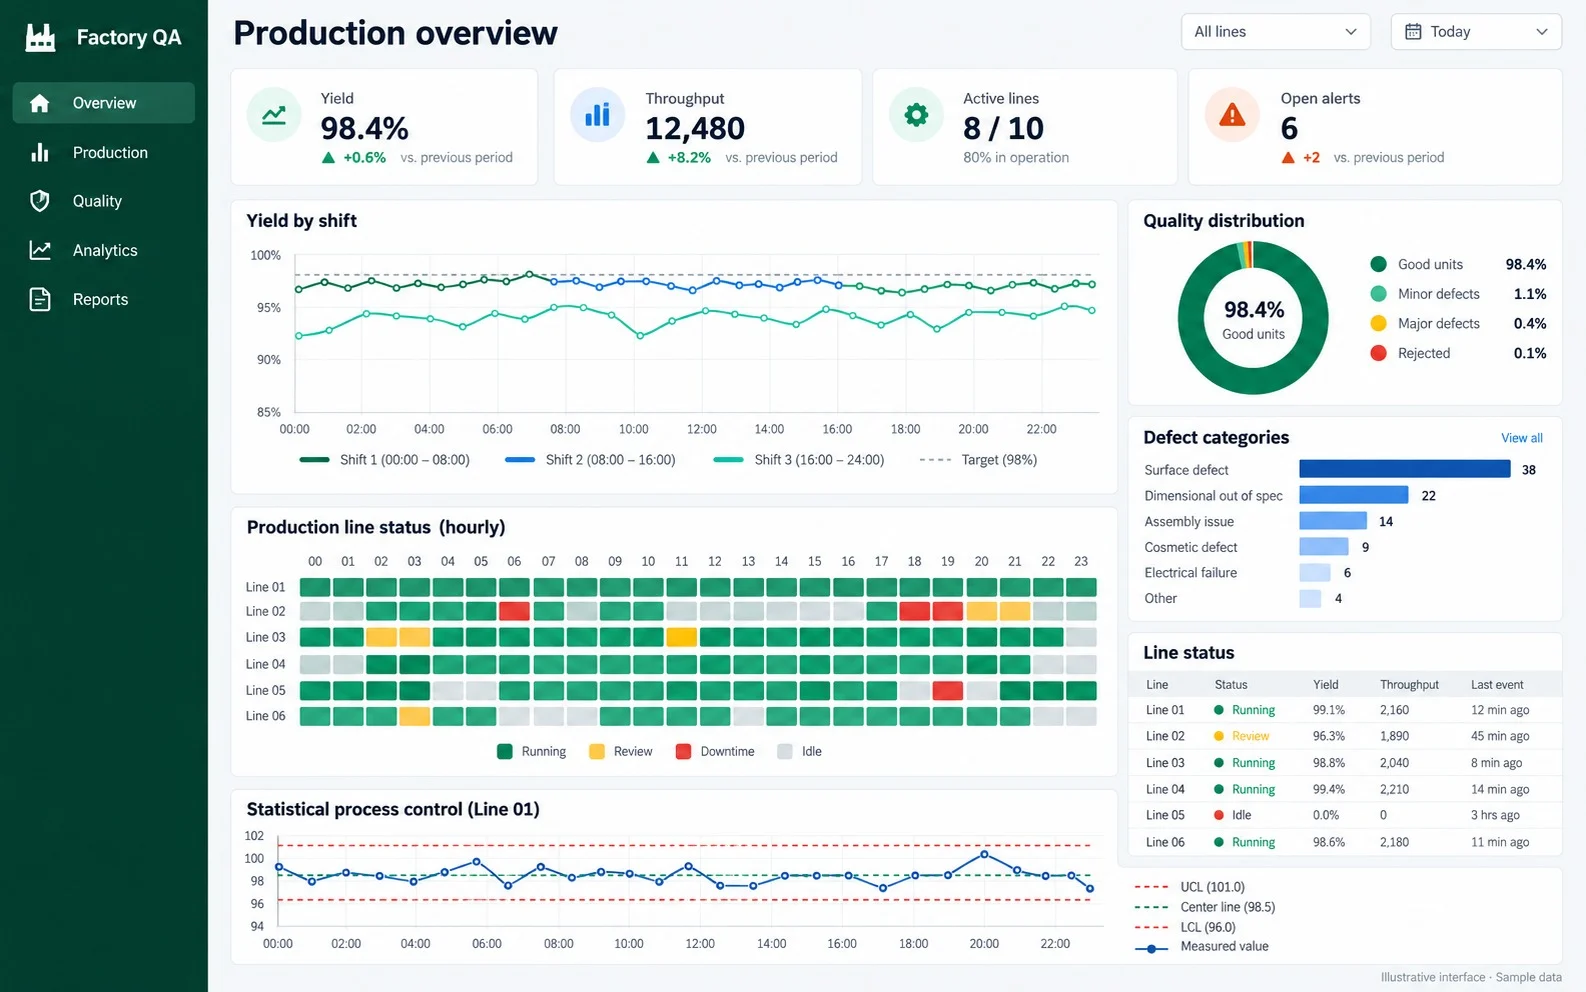
Task: Select the Line 02 Review status
Action: click(x=1242, y=736)
